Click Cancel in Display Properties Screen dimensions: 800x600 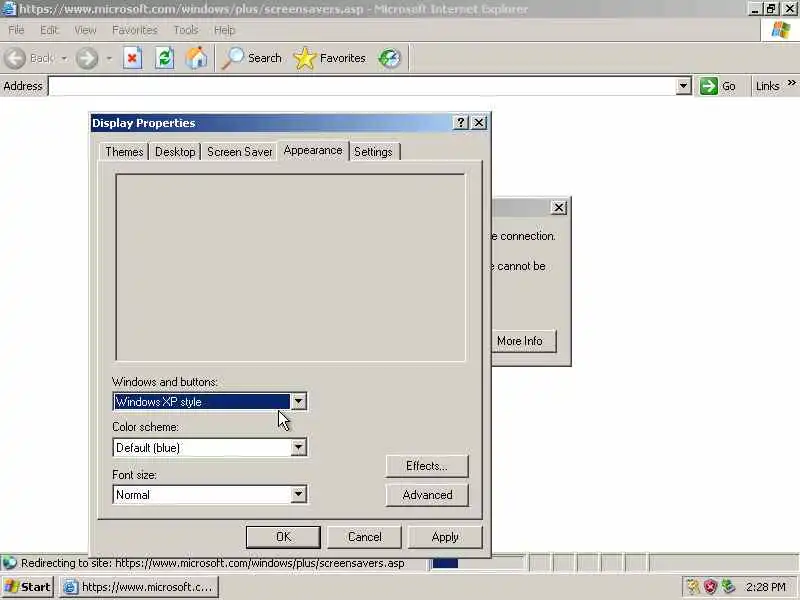(364, 537)
